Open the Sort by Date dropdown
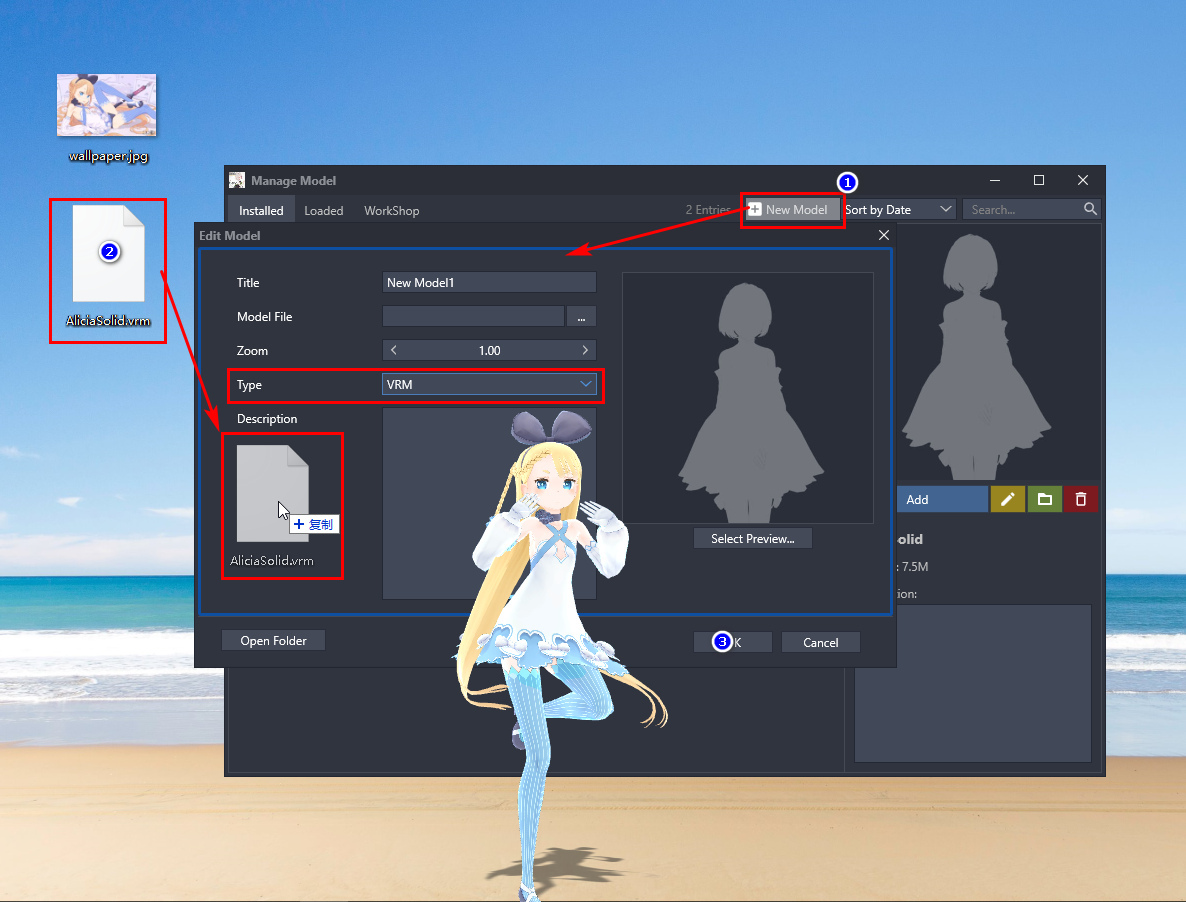This screenshot has height=902, width=1186. click(899, 209)
